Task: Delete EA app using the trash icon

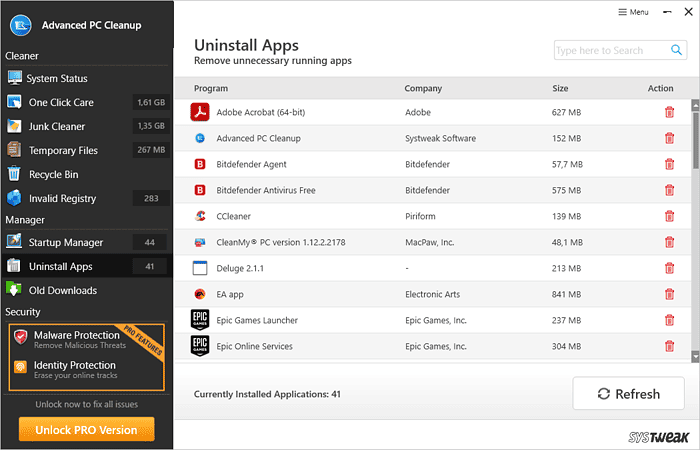Action: (669, 294)
